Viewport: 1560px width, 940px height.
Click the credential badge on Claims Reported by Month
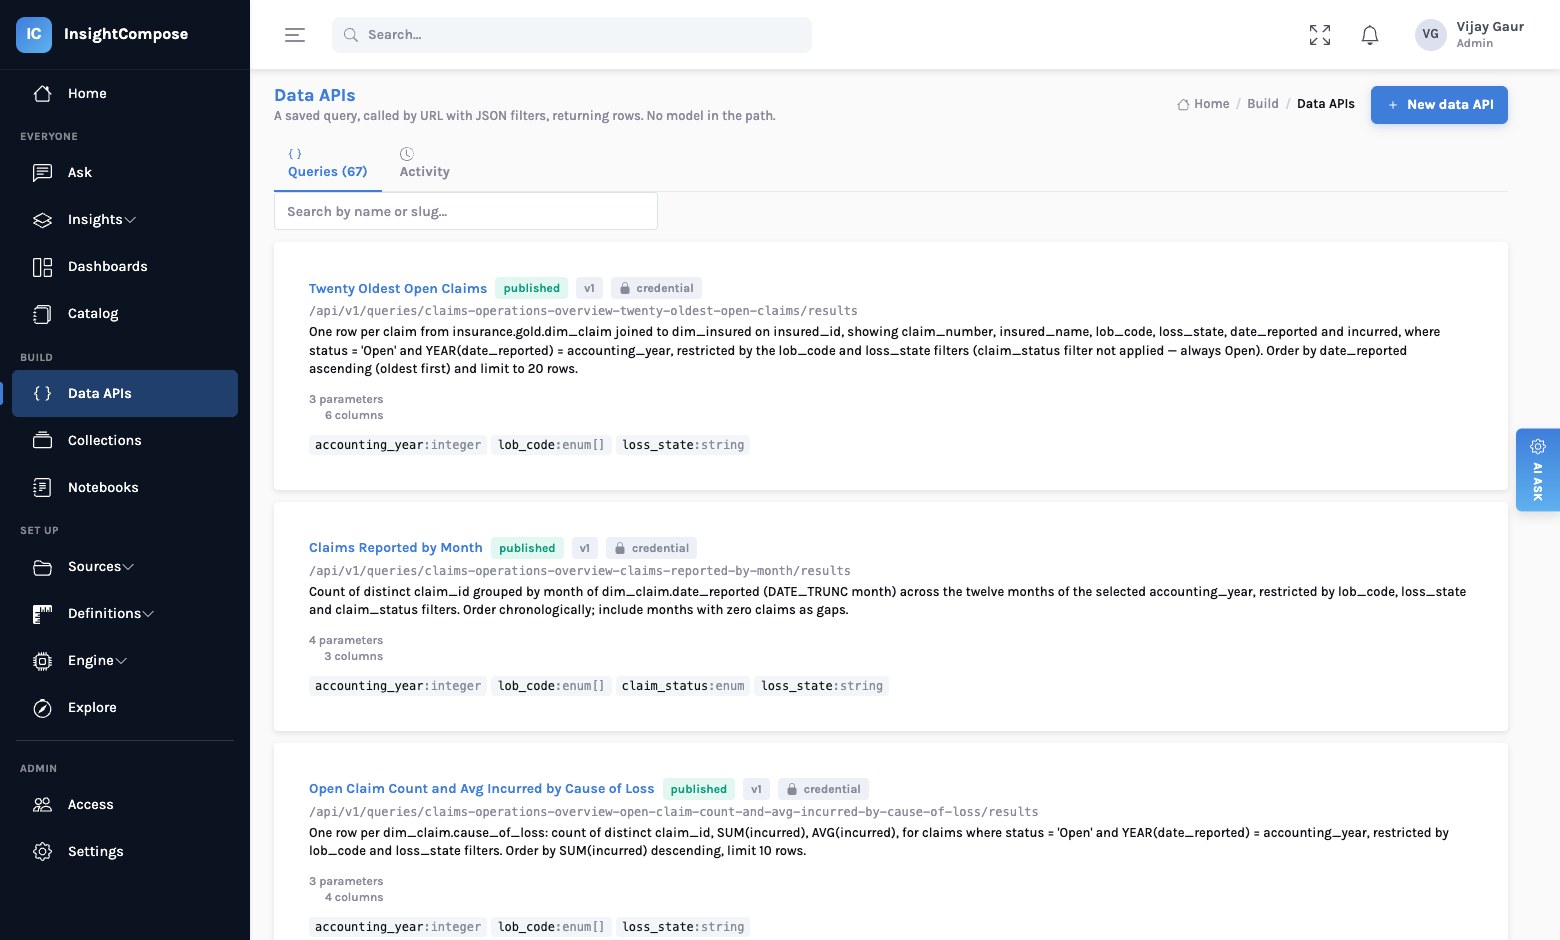click(x=651, y=548)
